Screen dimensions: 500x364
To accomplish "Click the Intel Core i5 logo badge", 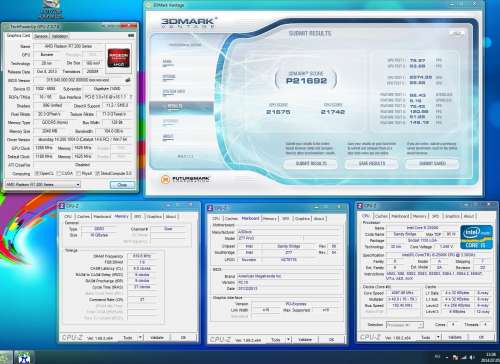I will [476, 237].
